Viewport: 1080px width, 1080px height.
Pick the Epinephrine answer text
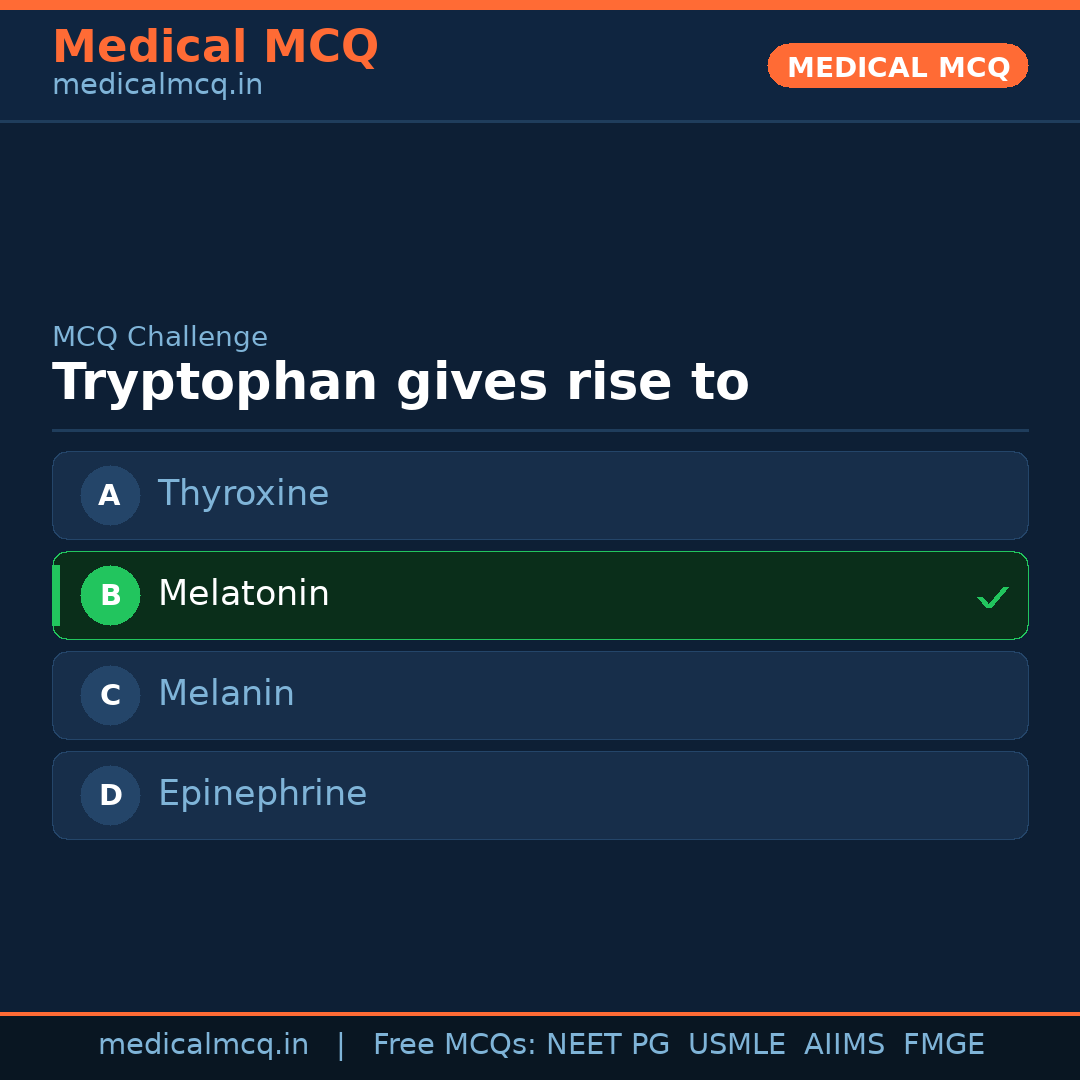[x=262, y=794]
